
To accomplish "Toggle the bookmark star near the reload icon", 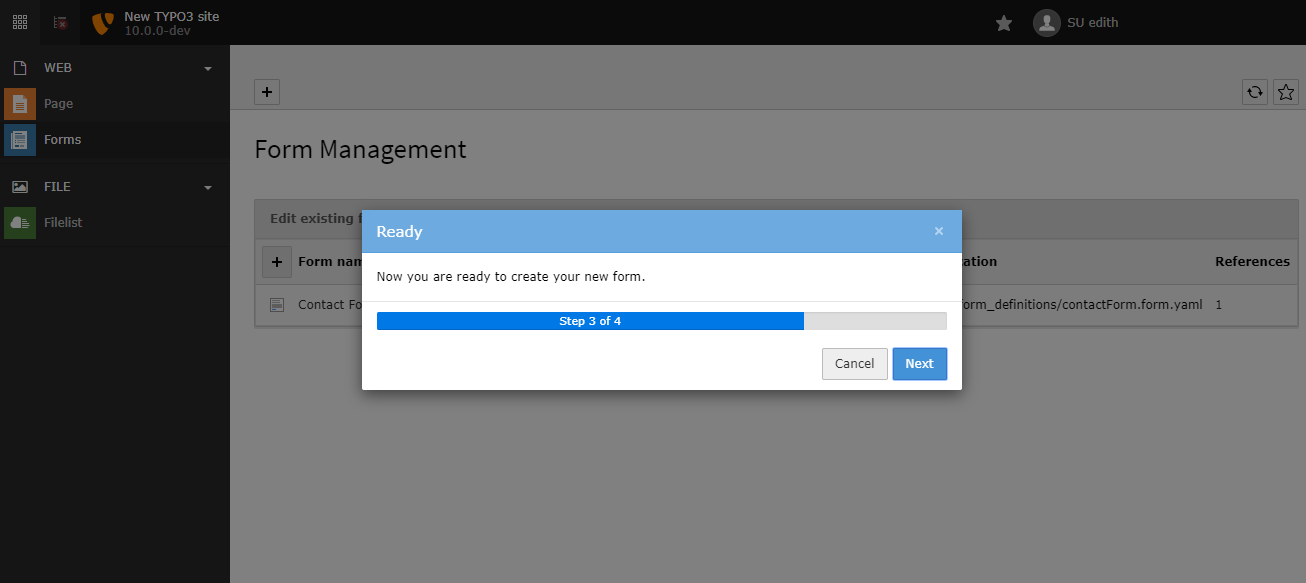I will (1286, 92).
